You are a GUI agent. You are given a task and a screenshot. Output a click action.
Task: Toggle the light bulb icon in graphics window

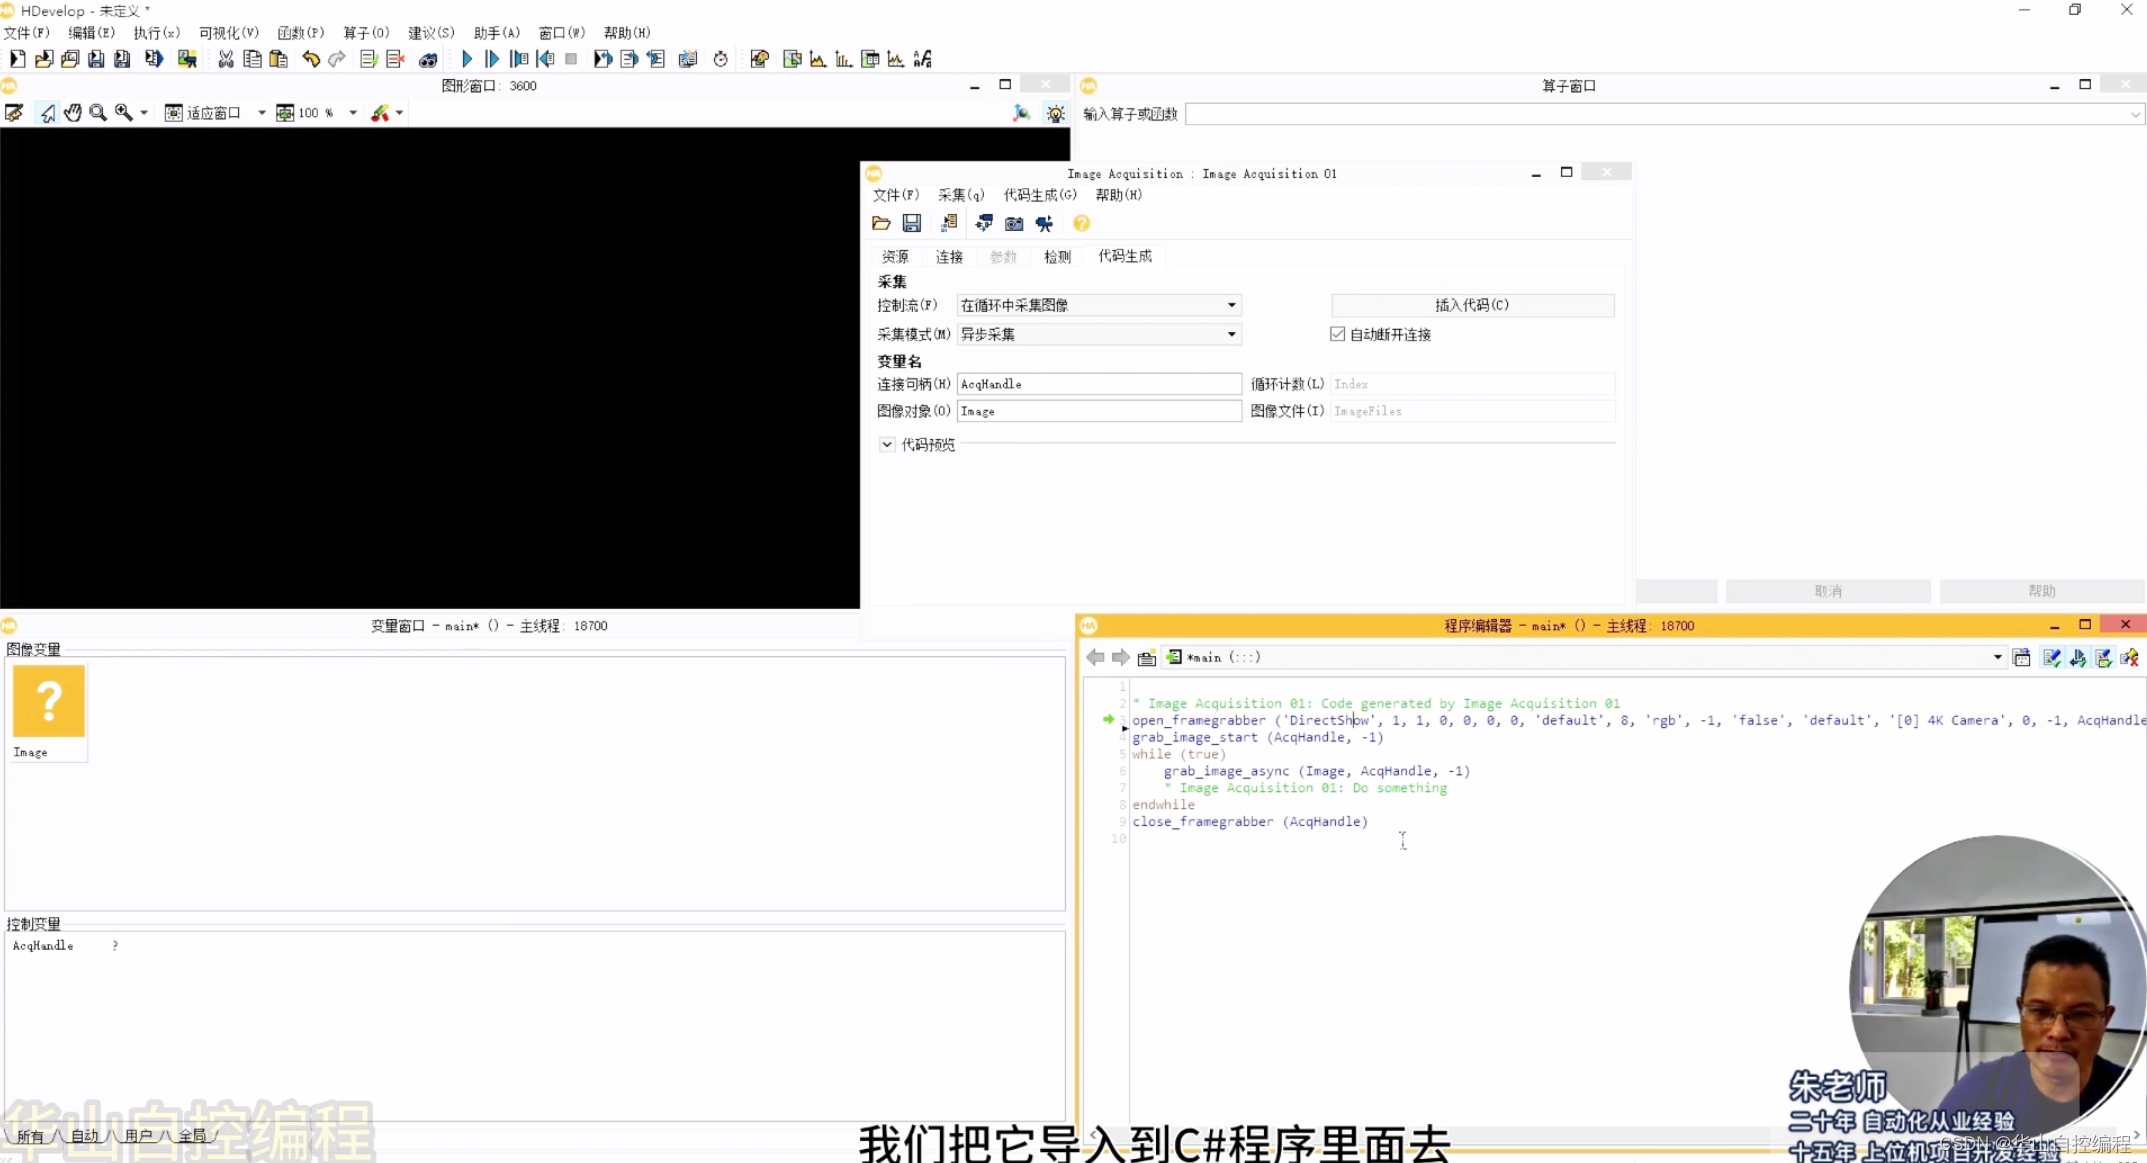(x=1055, y=113)
